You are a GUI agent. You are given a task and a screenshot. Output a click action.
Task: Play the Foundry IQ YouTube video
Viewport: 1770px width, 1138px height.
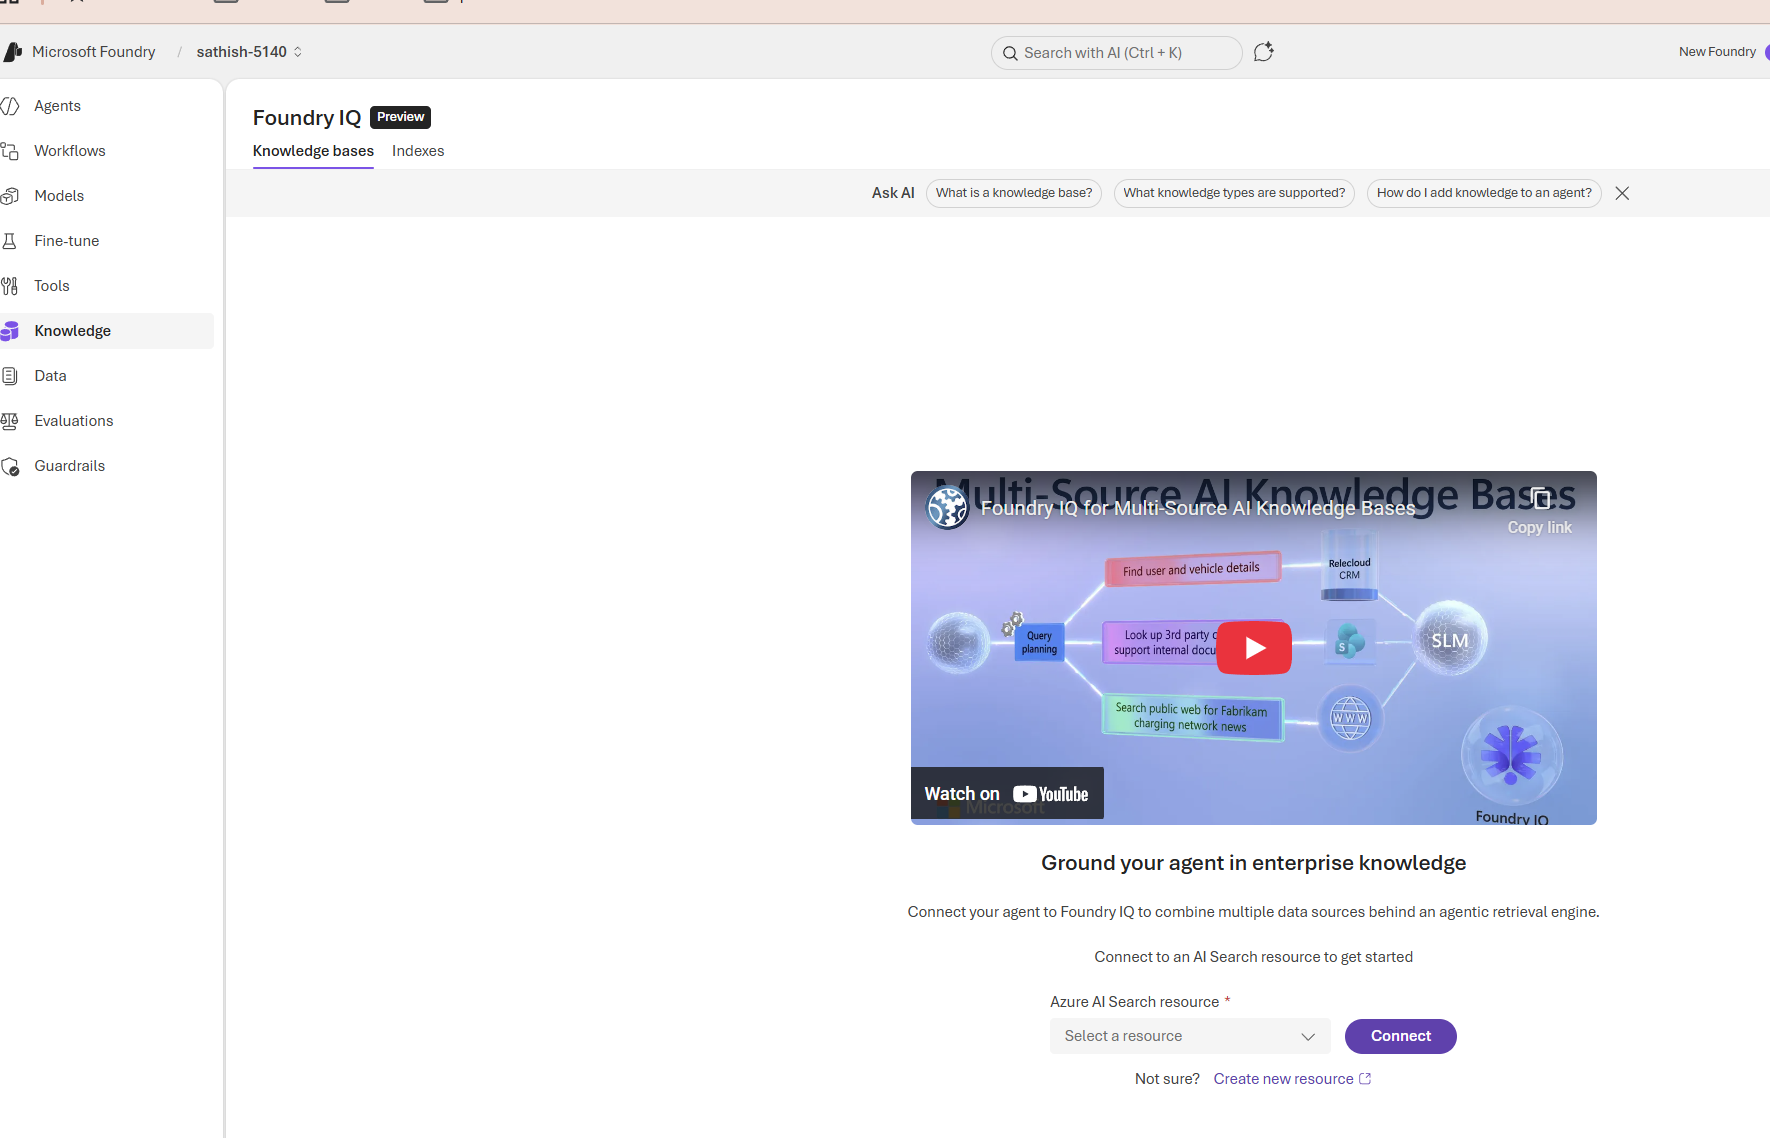pyautogui.click(x=1254, y=648)
